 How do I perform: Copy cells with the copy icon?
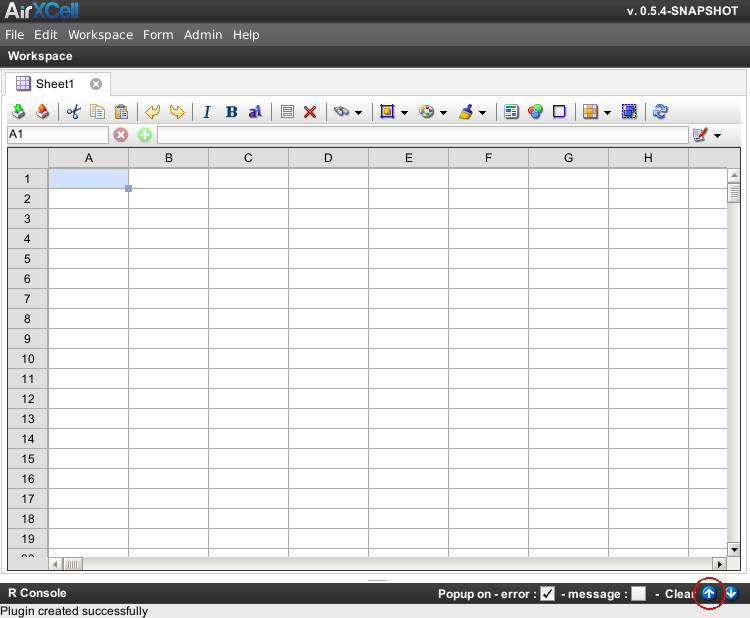pos(98,112)
